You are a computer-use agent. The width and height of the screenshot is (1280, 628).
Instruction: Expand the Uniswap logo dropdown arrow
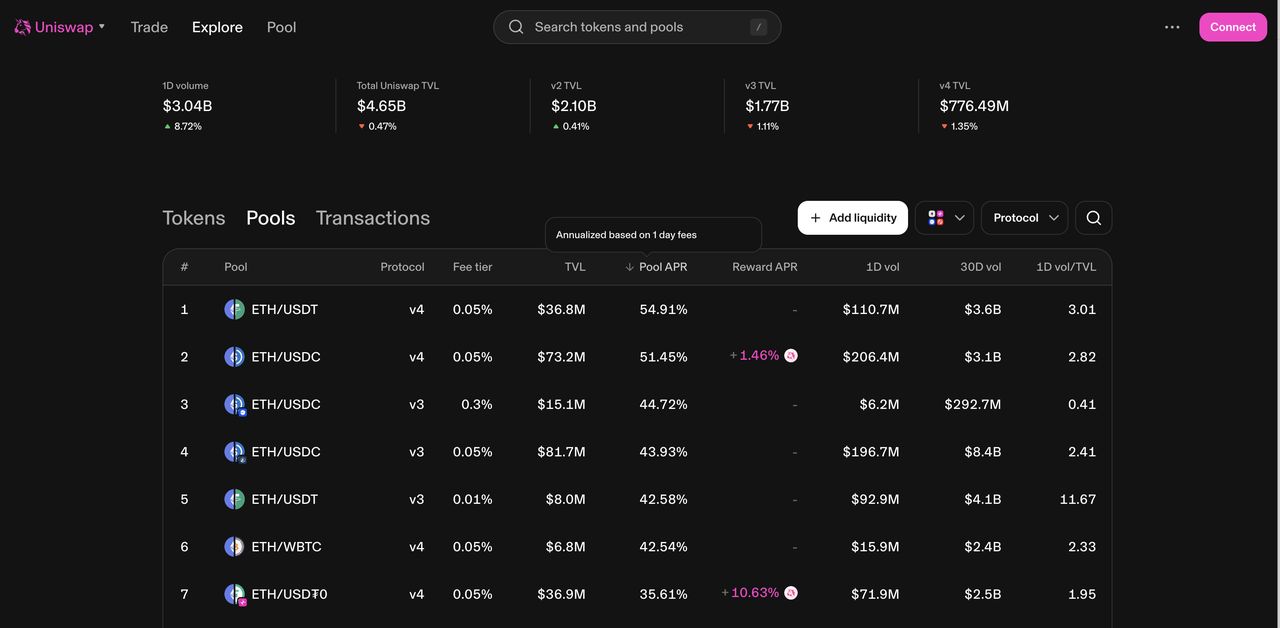(x=102, y=27)
